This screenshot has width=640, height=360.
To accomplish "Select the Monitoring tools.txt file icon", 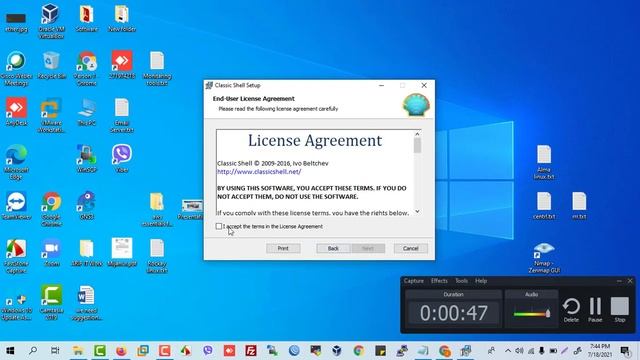I will click(157, 68).
